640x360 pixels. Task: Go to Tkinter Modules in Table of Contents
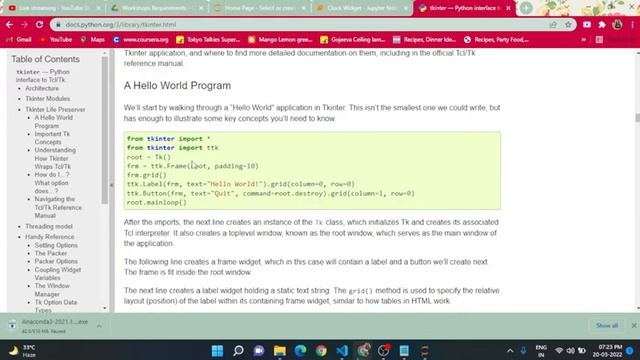(47, 99)
